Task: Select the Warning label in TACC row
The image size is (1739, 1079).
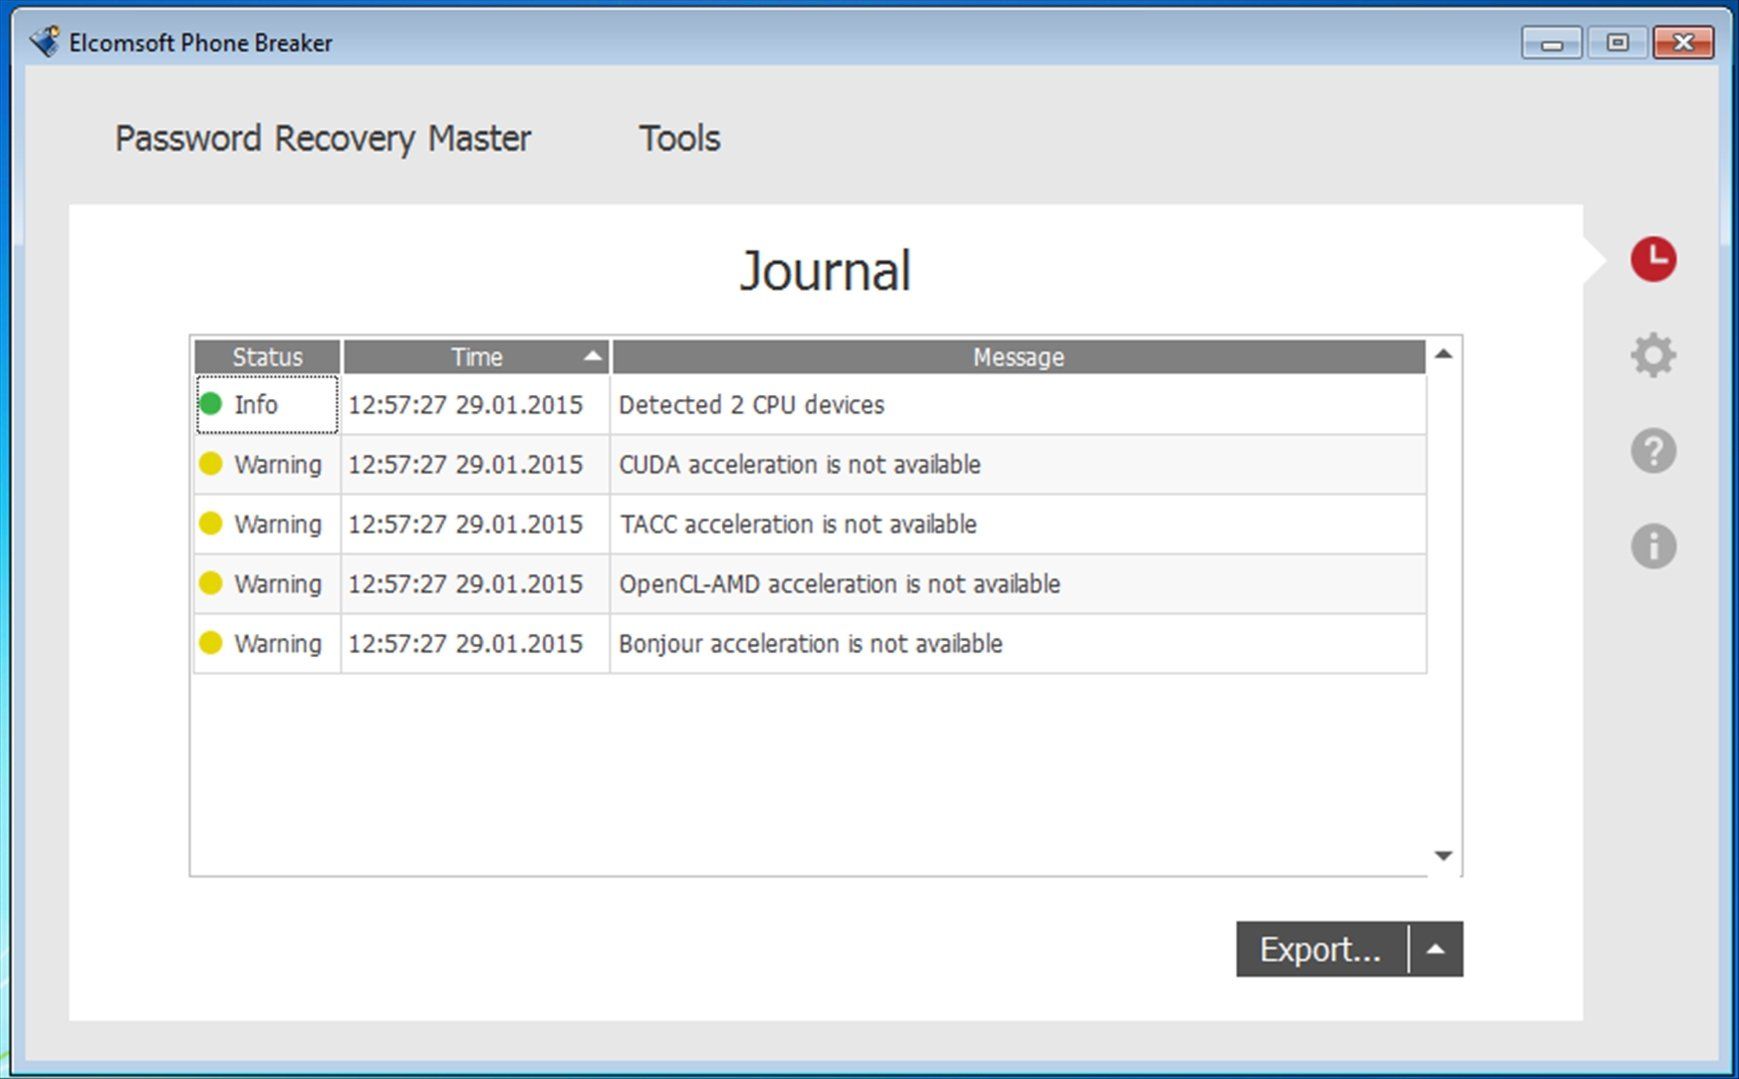Action: pos(278,525)
